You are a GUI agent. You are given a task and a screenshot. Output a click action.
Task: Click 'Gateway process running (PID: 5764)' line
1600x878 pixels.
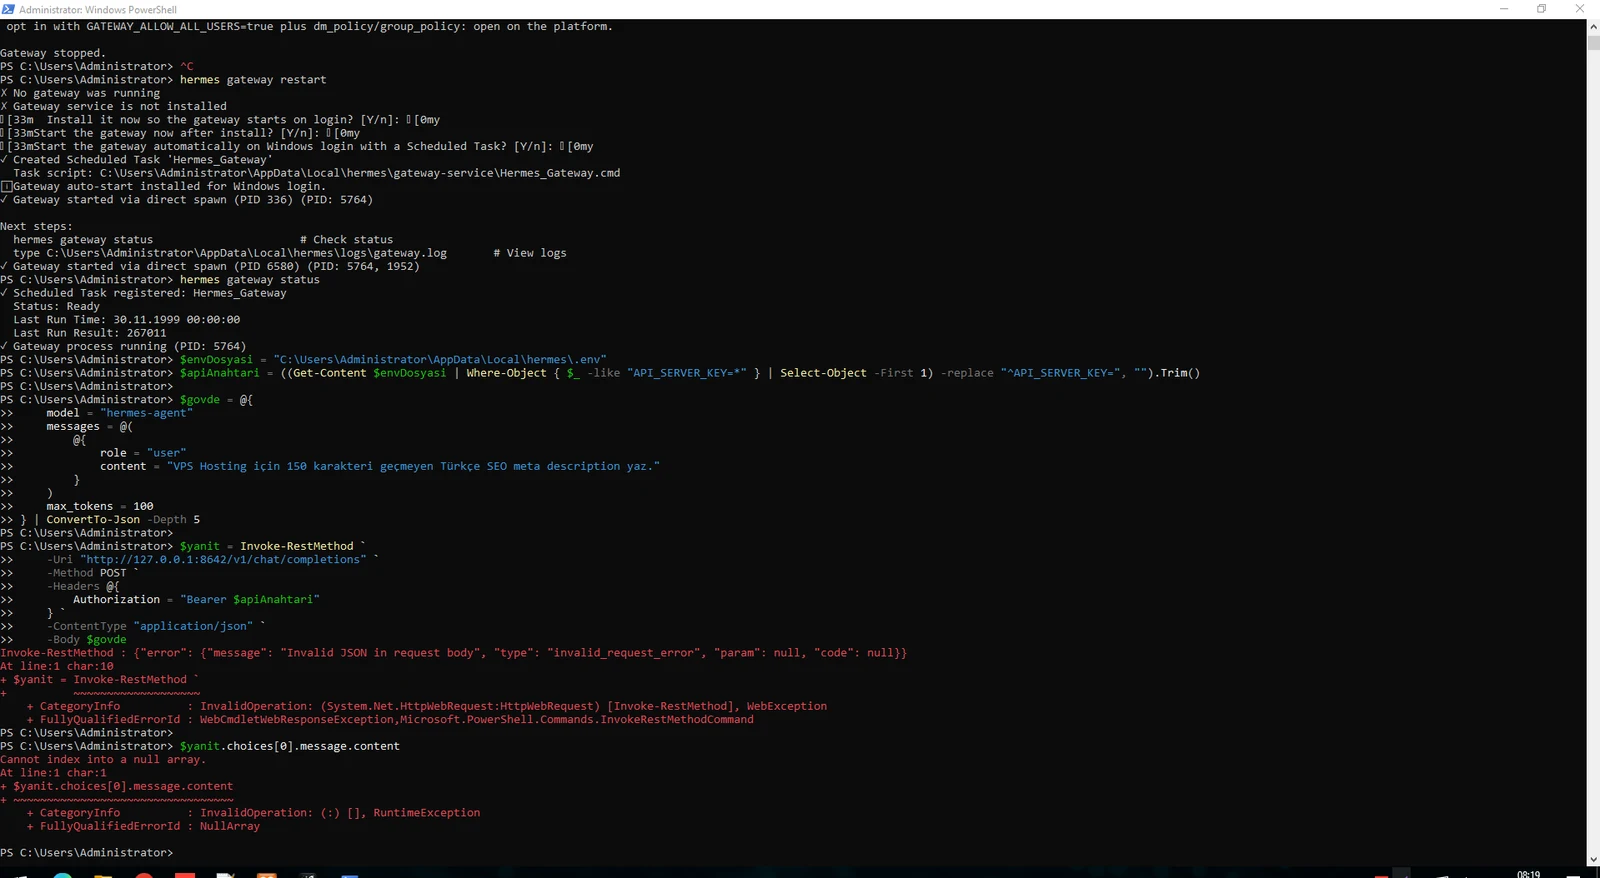tap(129, 346)
